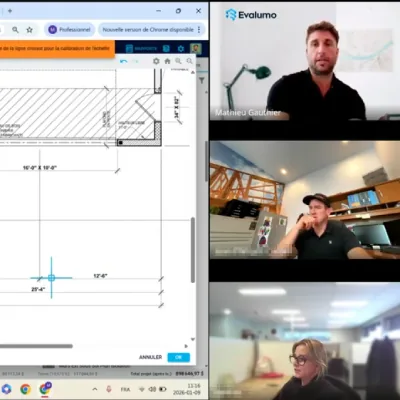Toggle the microphone icon in taskbar
Image resolution: width=400 pixels, height=400 pixels.
click(108, 389)
